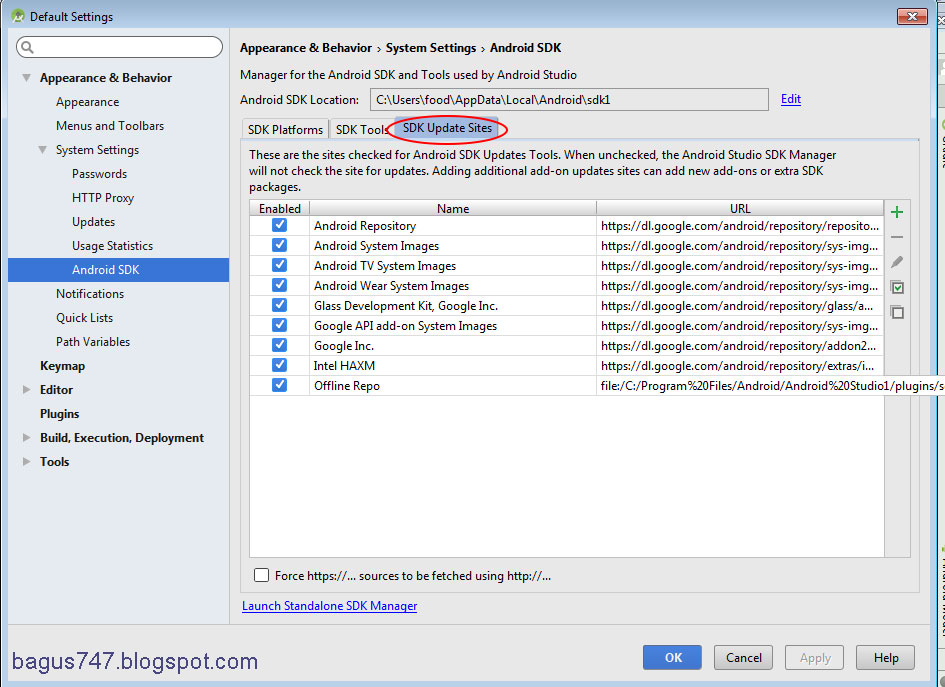Click the URL column header
The height and width of the screenshot is (687, 945).
point(740,209)
